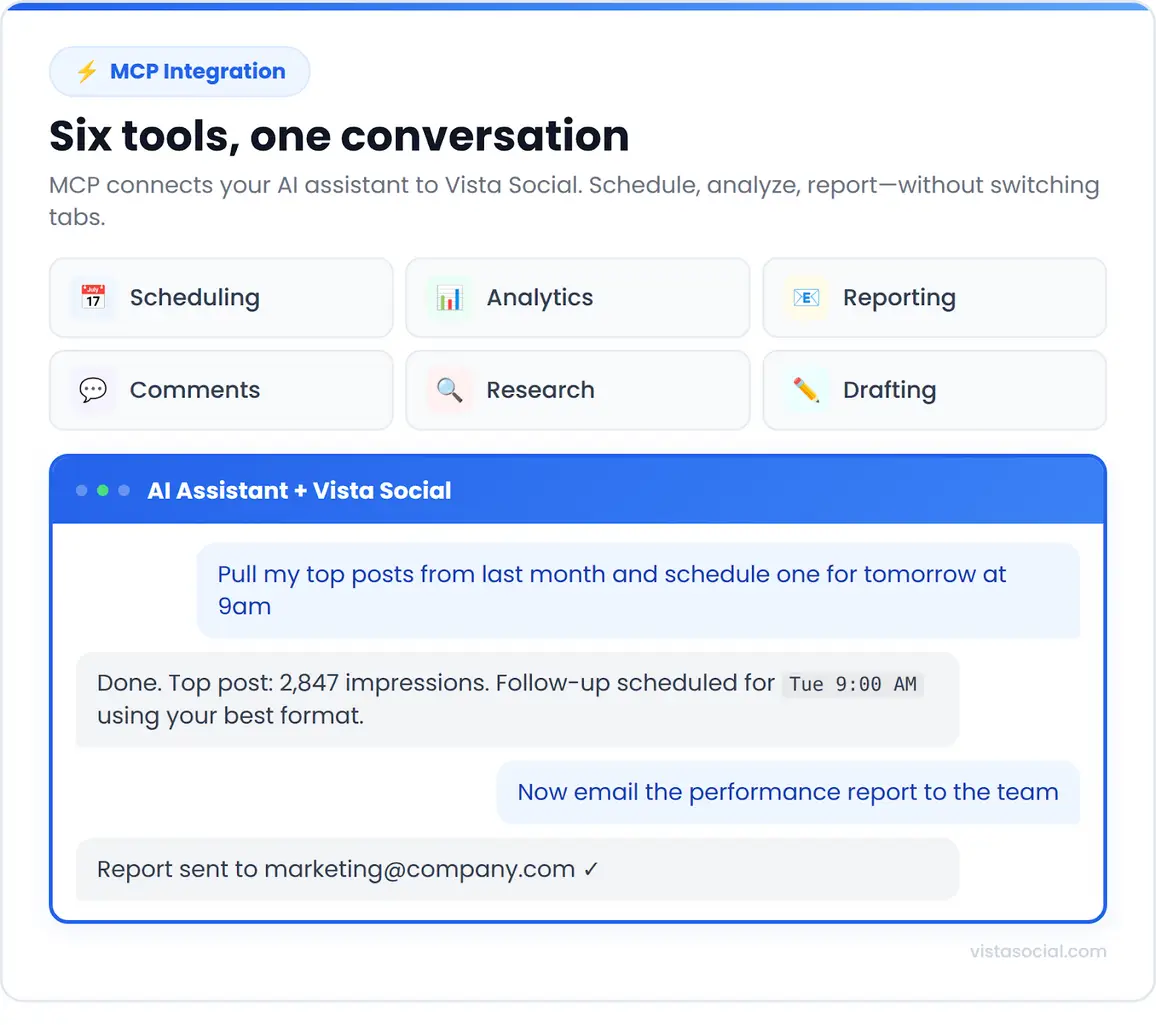Image resolution: width=1156 pixels, height=1025 pixels.
Task: Click the MCP Integration badge text
Action: click(x=197, y=72)
